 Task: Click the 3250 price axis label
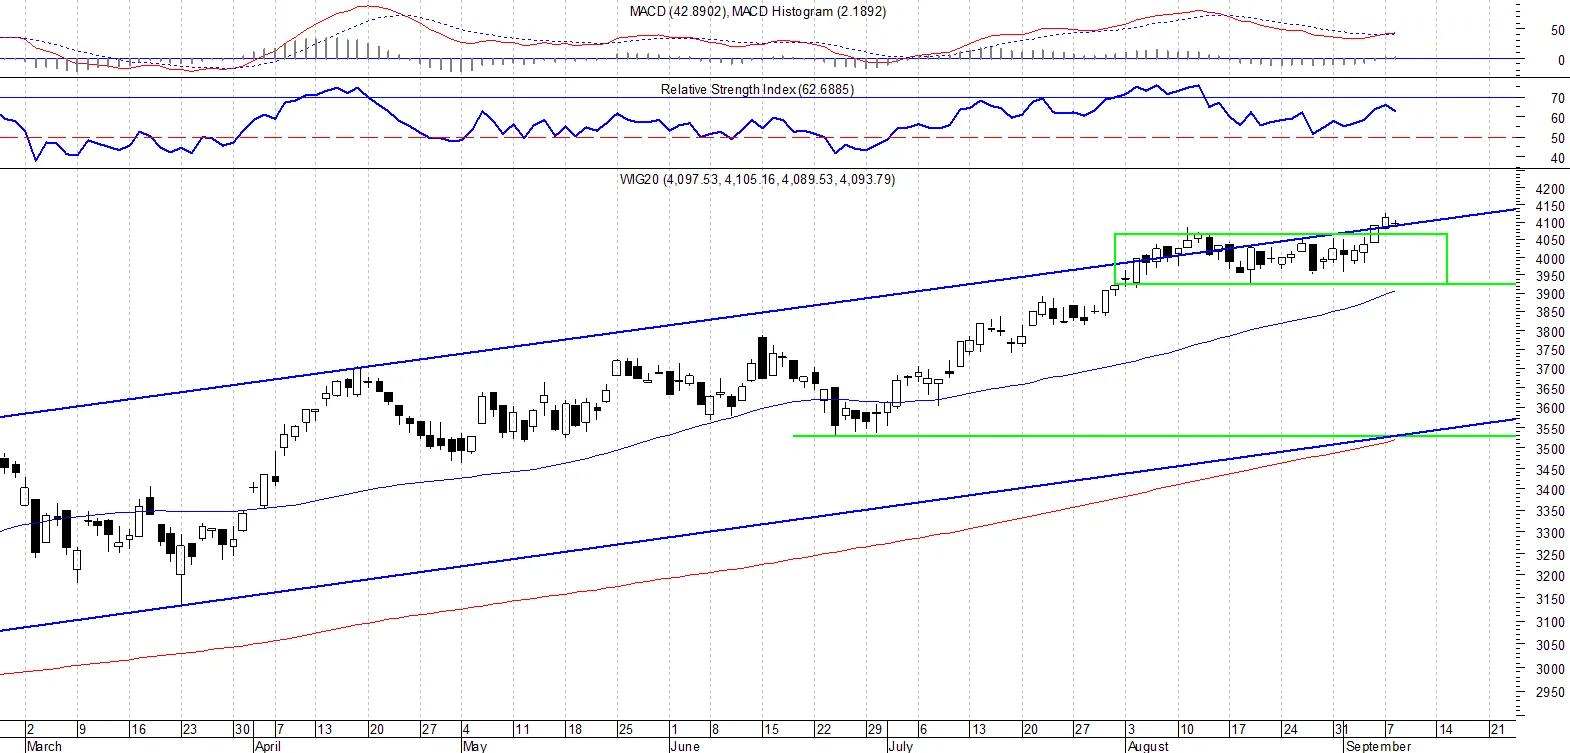pyautogui.click(x=1550, y=555)
